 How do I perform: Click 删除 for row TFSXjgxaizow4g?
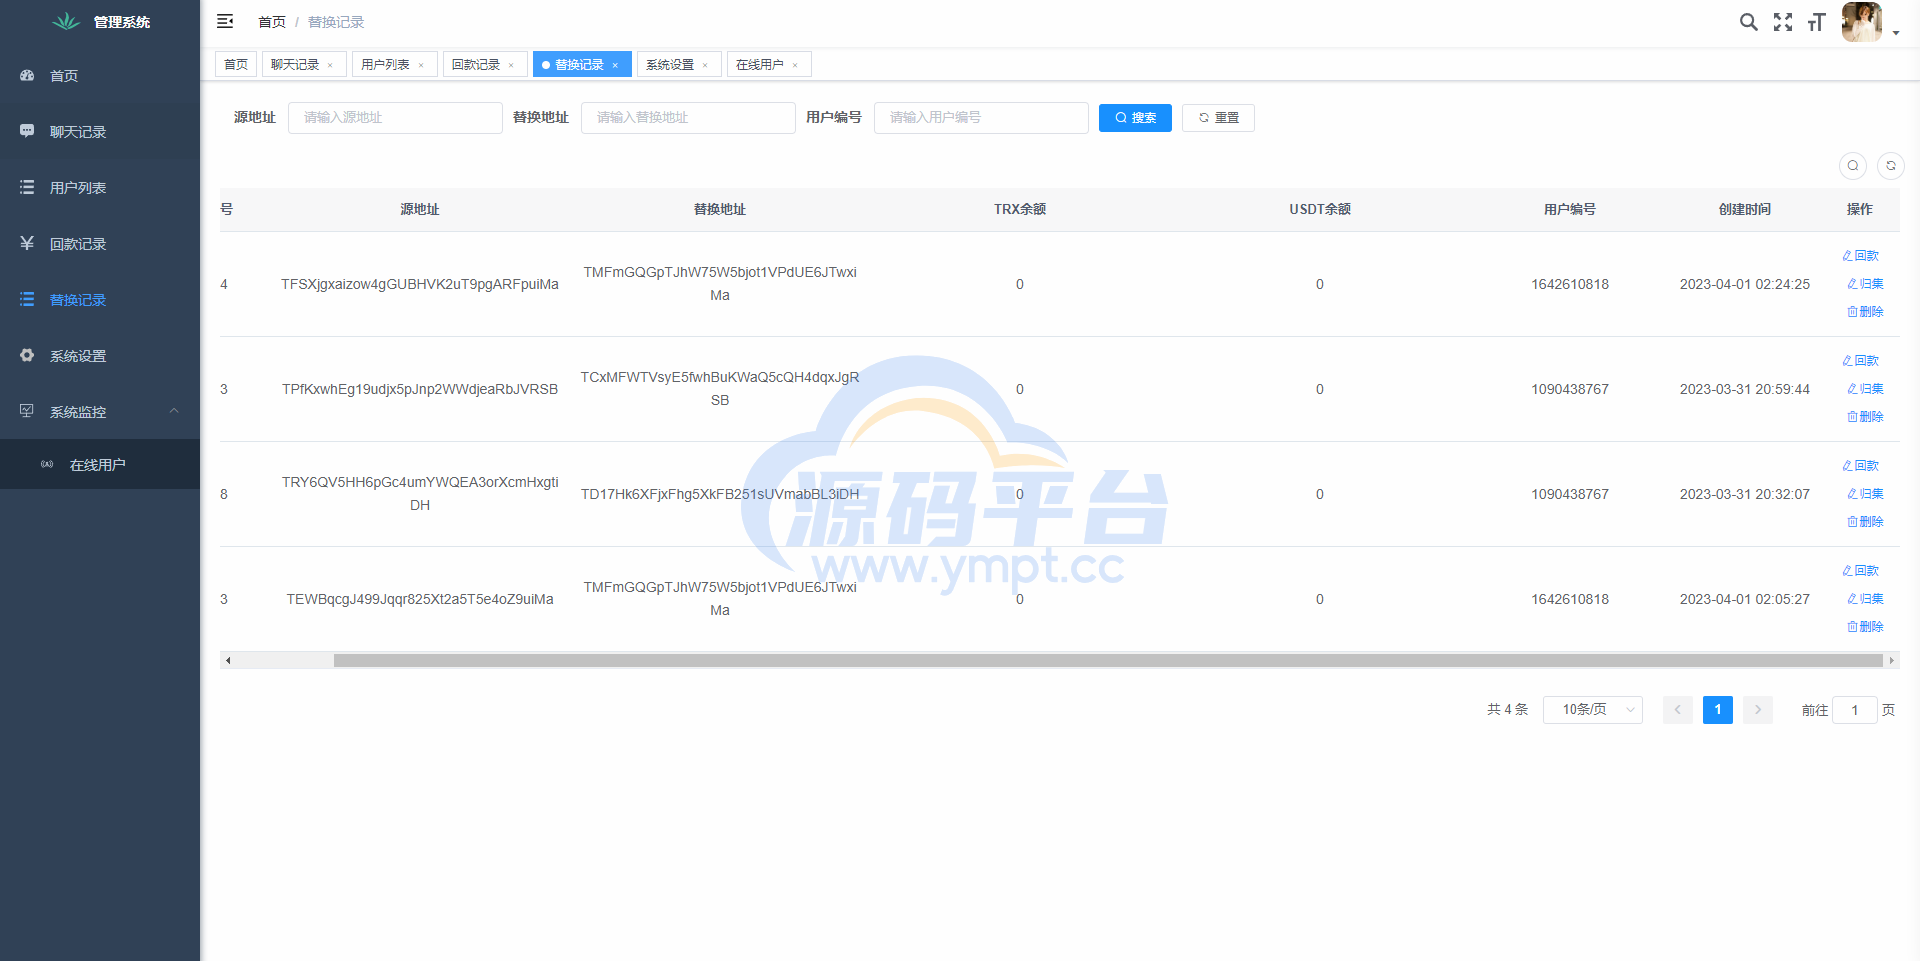pyautogui.click(x=1865, y=312)
